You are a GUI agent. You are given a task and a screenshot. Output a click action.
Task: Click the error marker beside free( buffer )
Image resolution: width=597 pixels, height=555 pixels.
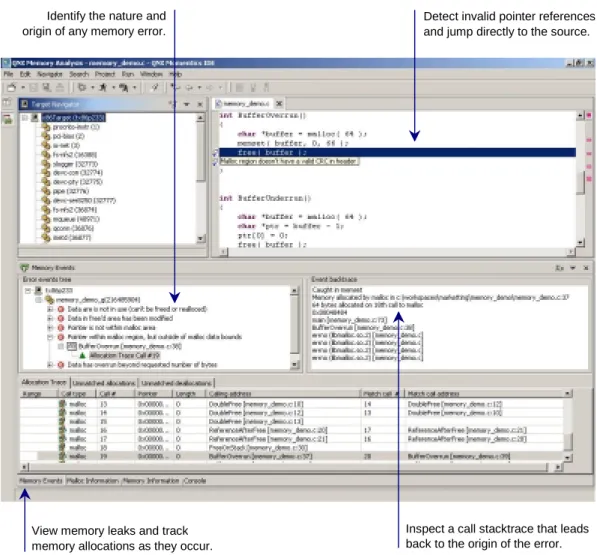(215, 153)
